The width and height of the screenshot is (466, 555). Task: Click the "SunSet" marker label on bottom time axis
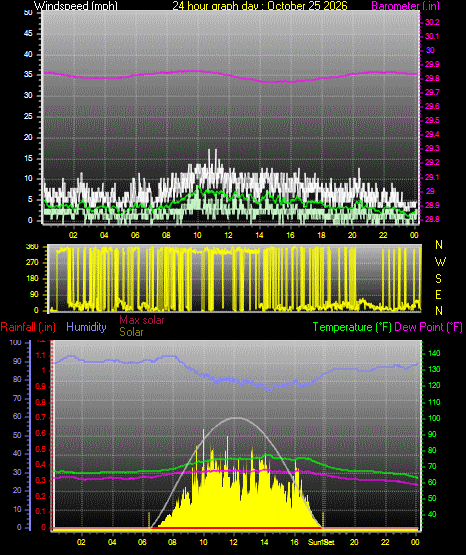(321, 542)
